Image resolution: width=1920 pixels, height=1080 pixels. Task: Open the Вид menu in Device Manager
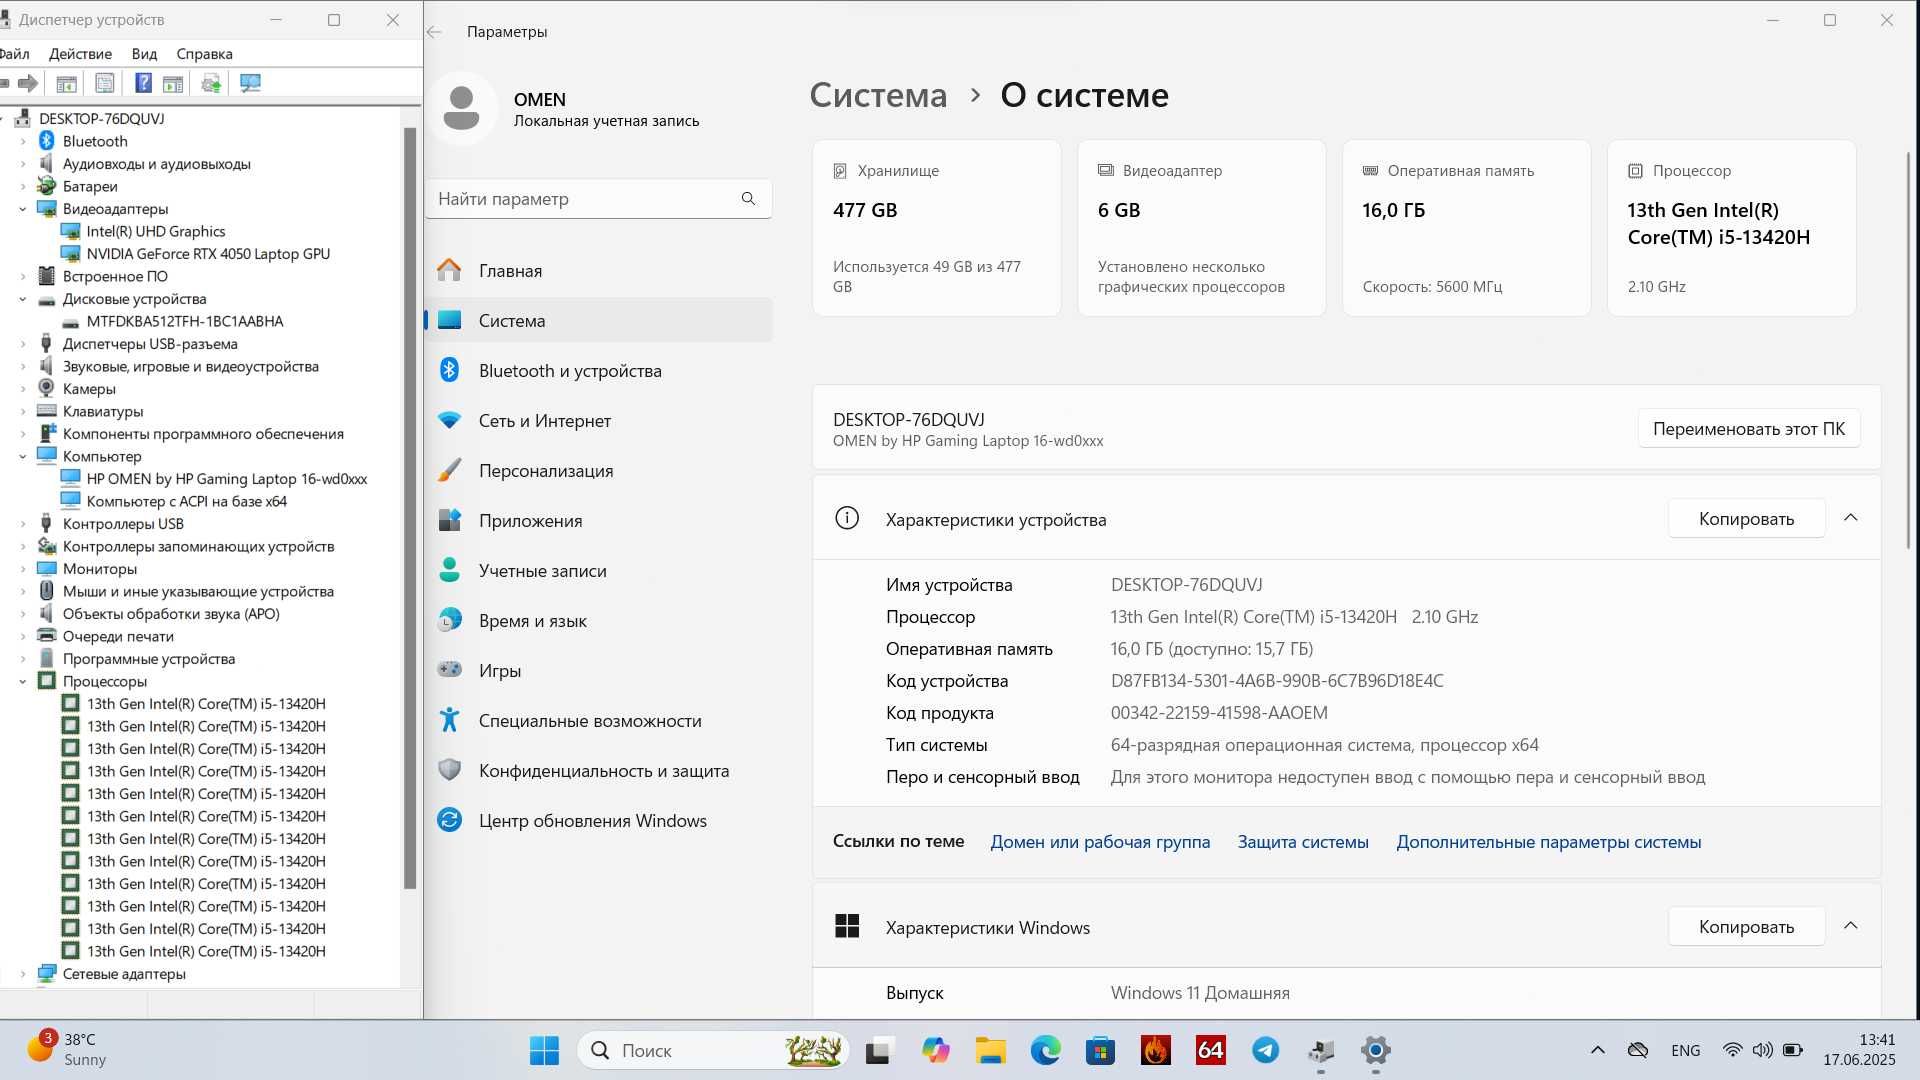(144, 54)
